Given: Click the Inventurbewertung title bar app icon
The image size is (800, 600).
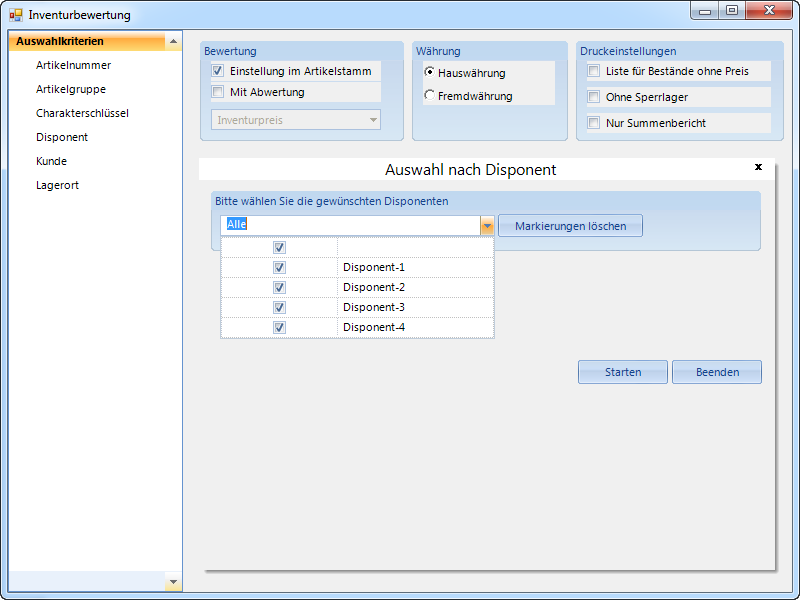Looking at the screenshot, I should pyautogui.click(x=16, y=15).
